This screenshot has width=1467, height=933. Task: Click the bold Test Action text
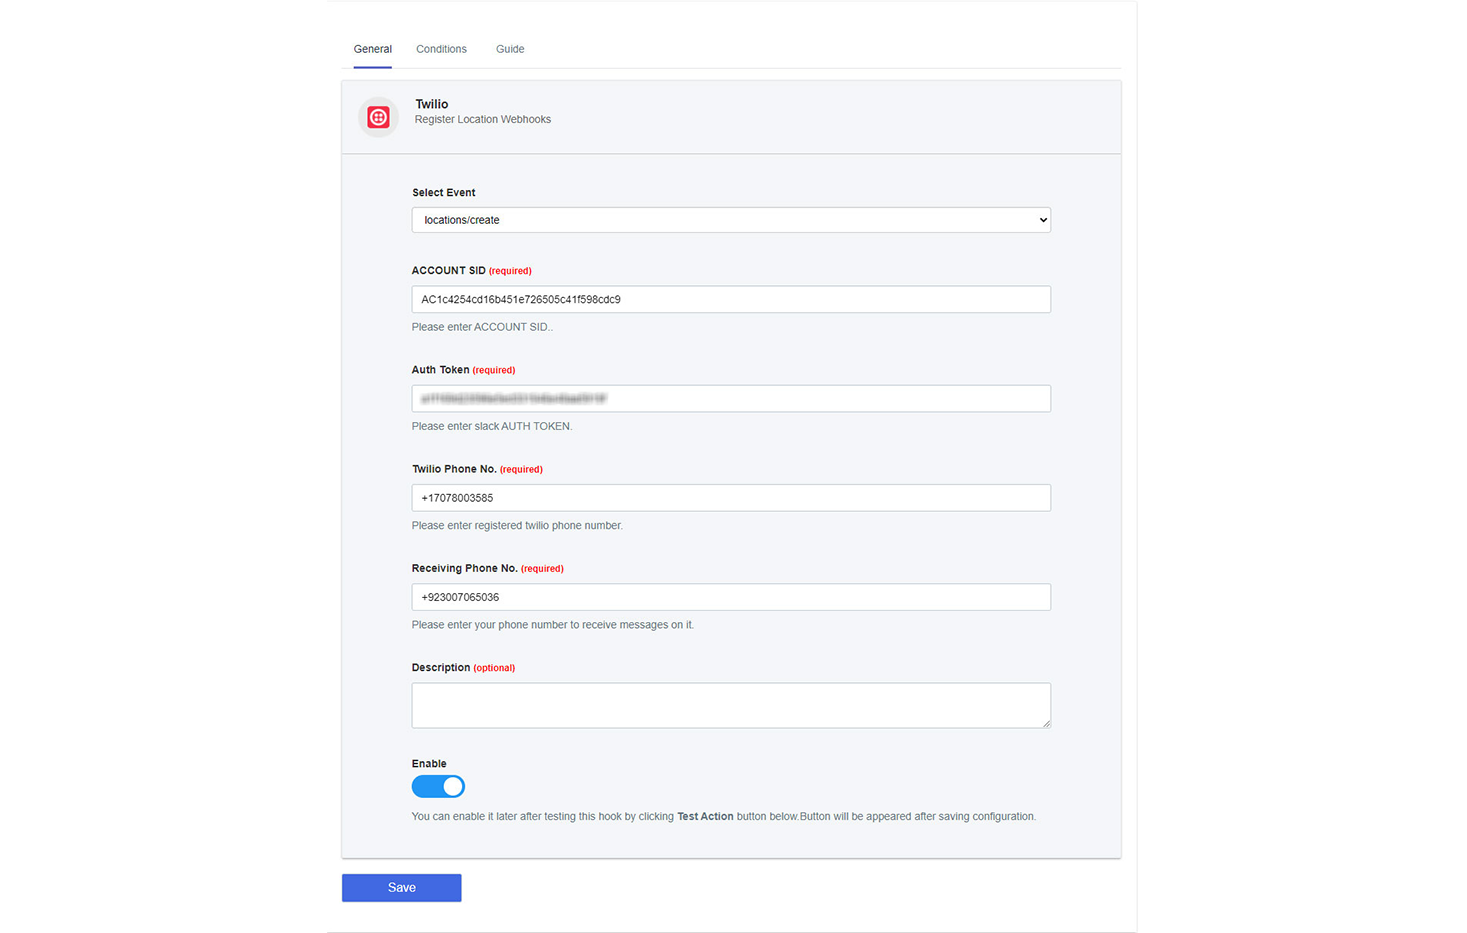tap(705, 817)
